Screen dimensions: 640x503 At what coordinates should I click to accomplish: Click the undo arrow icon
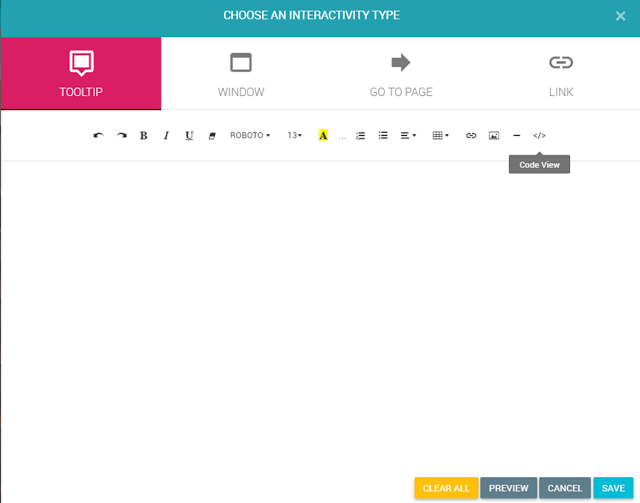98,135
